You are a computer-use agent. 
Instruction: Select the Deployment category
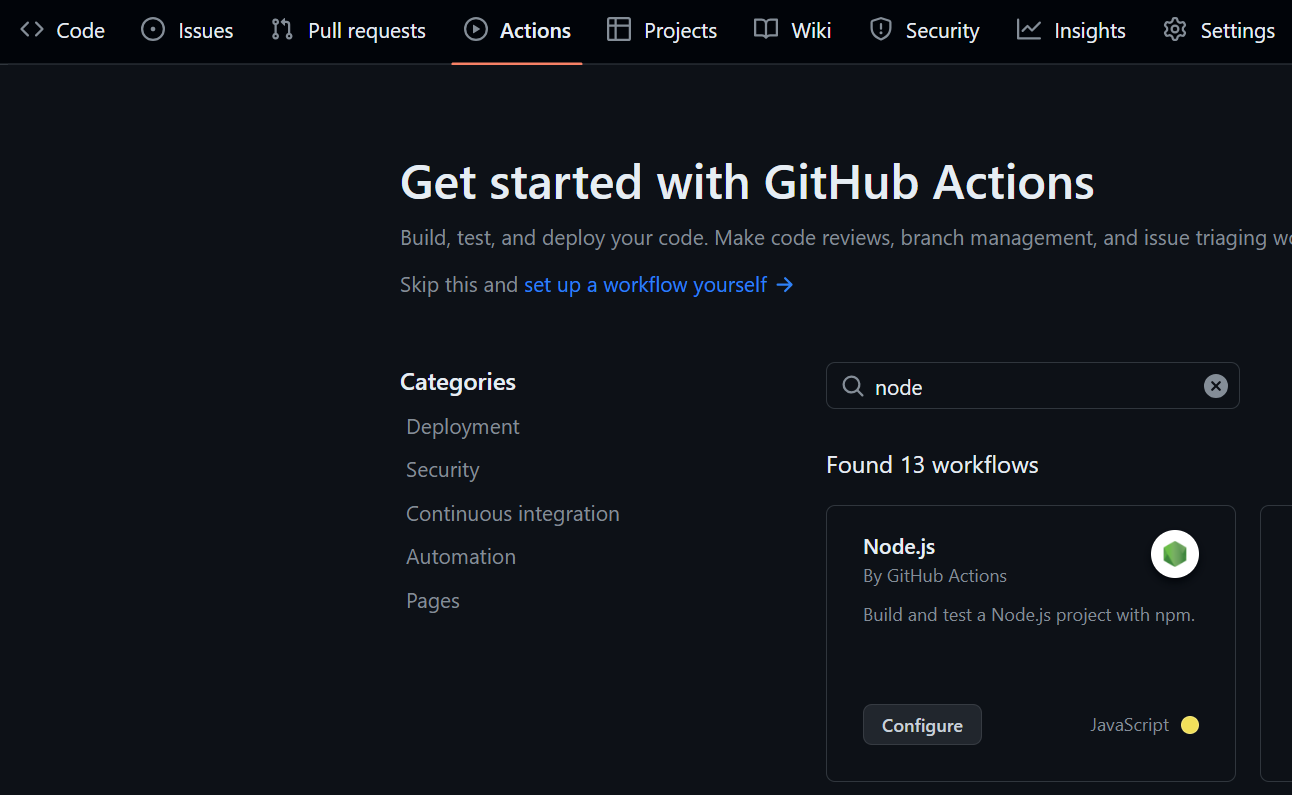(x=463, y=427)
